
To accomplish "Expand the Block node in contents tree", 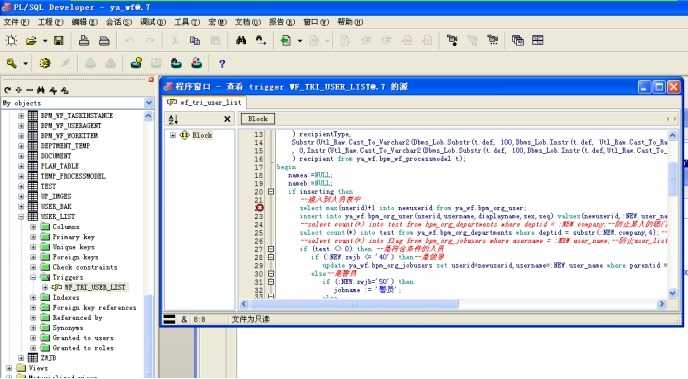I will (x=173, y=135).
